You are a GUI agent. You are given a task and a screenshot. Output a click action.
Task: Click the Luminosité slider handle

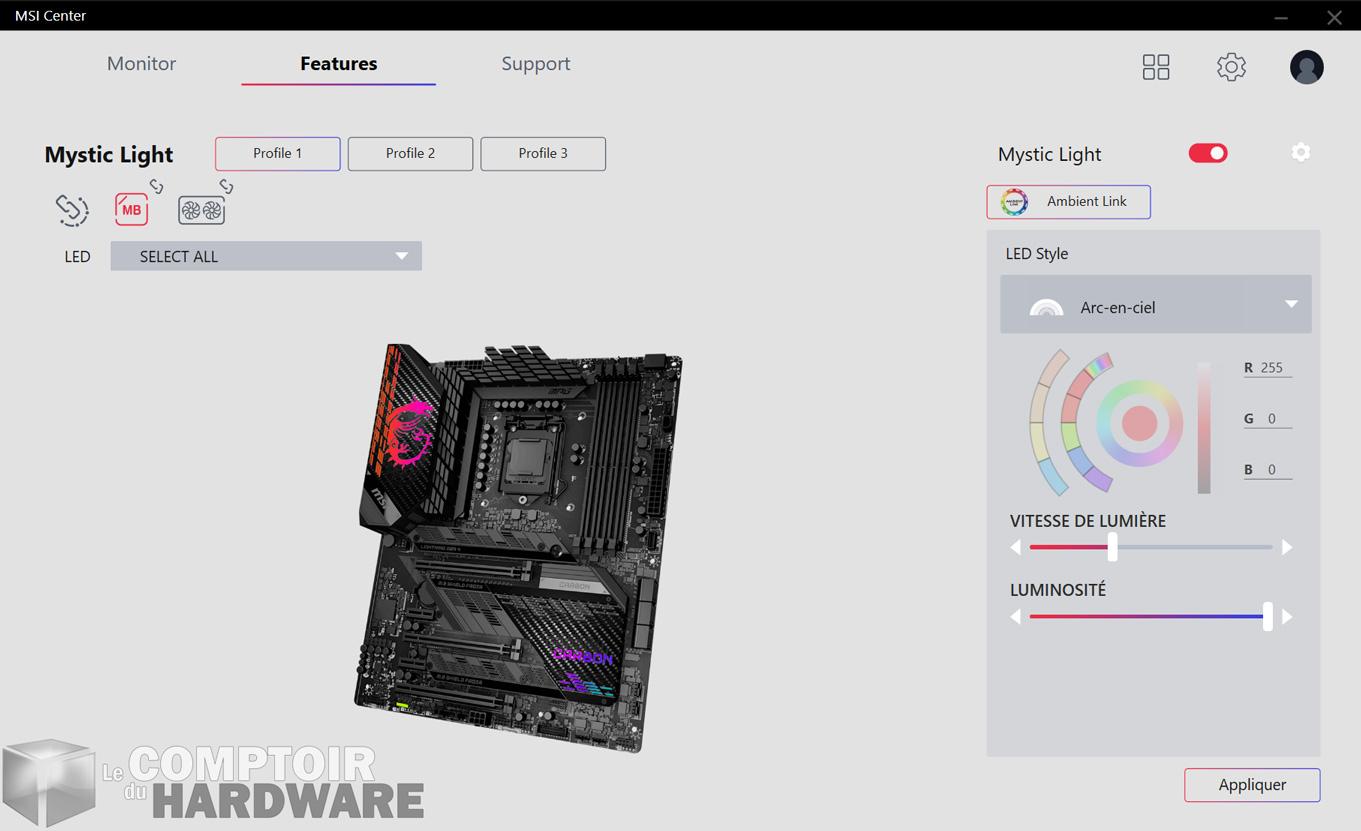pyautogui.click(x=1267, y=616)
